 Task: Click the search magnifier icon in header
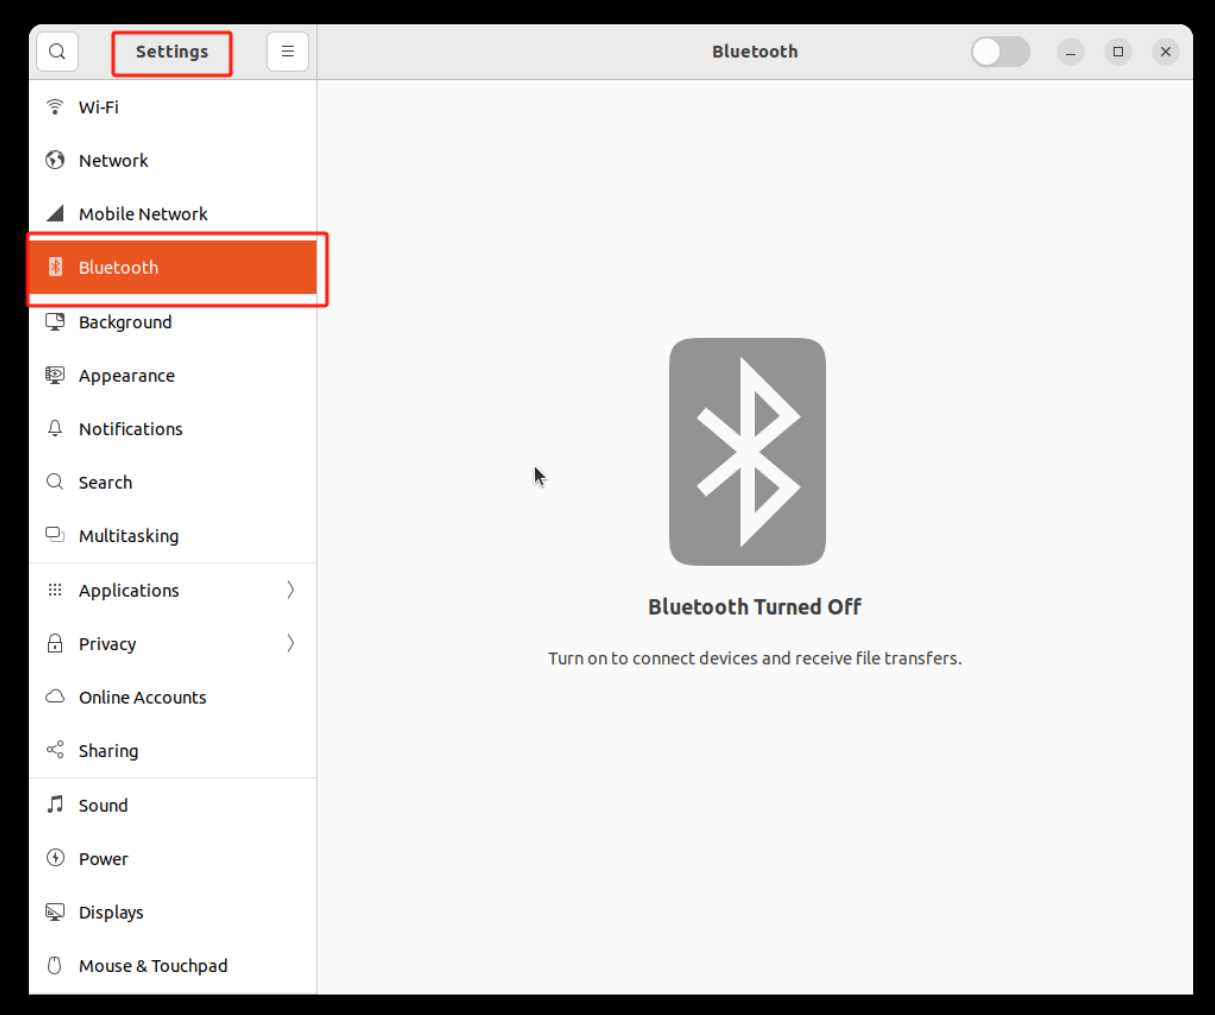tap(57, 52)
